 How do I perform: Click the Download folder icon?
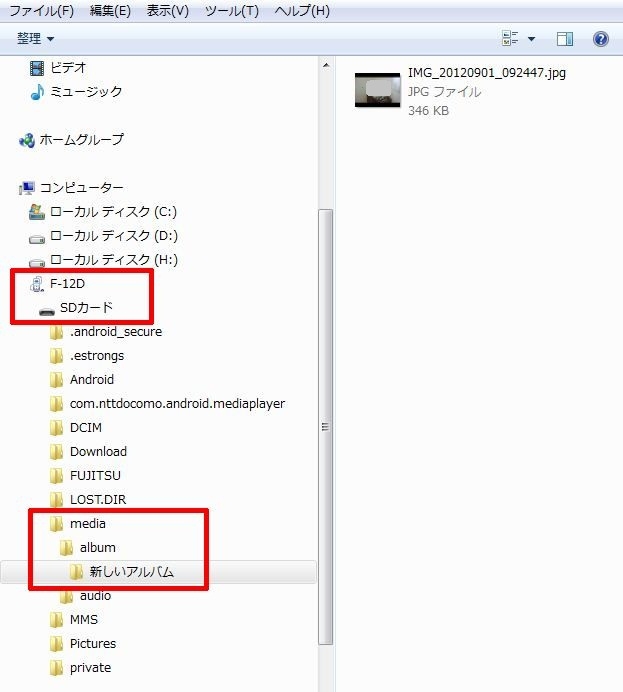coord(56,452)
